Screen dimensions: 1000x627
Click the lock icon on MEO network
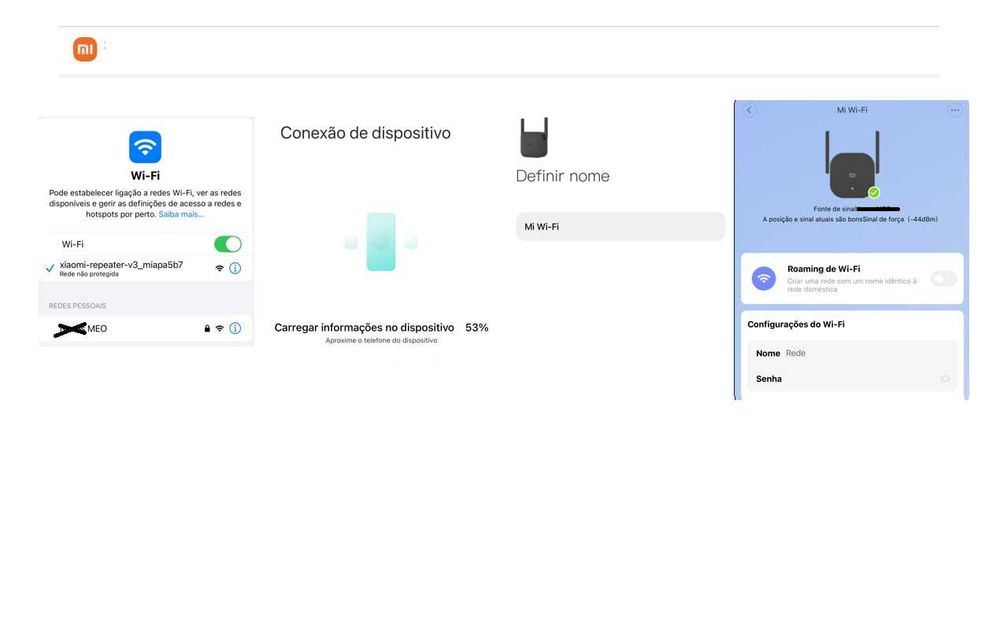(x=207, y=328)
